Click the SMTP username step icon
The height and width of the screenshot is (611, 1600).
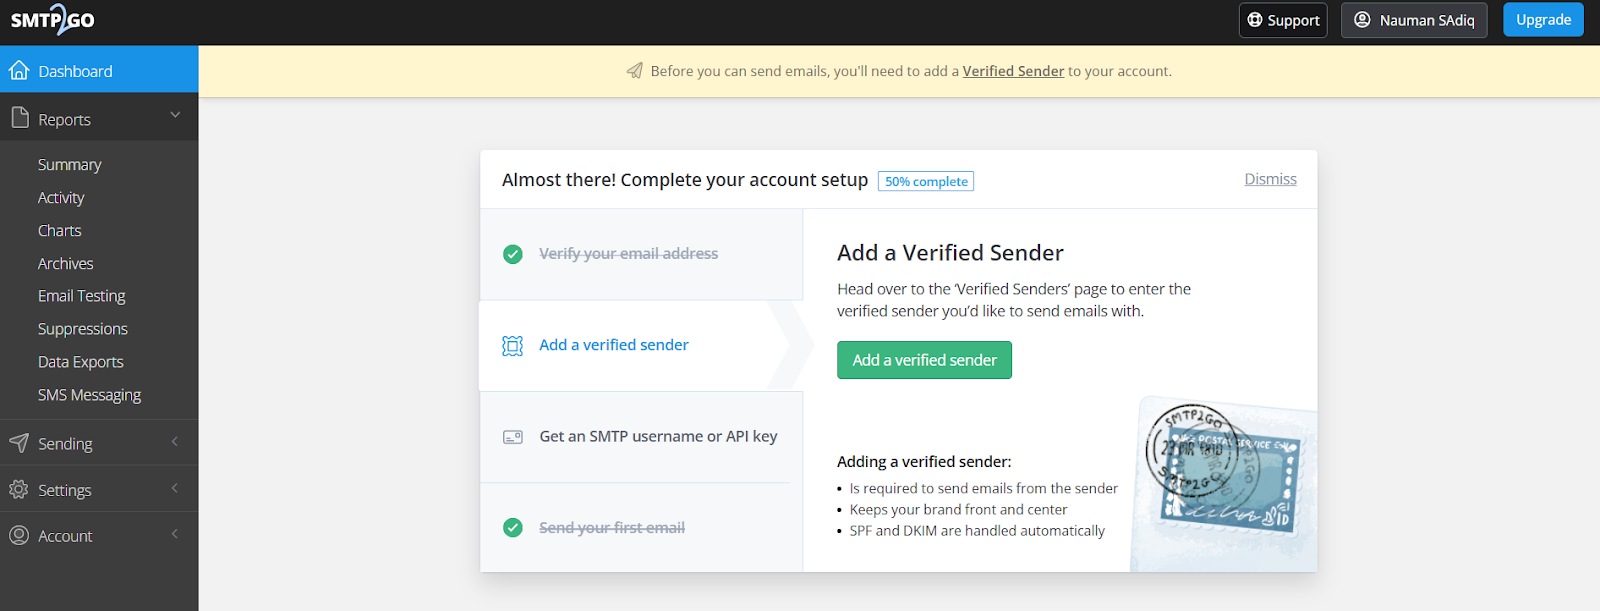pyautogui.click(x=513, y=436)
